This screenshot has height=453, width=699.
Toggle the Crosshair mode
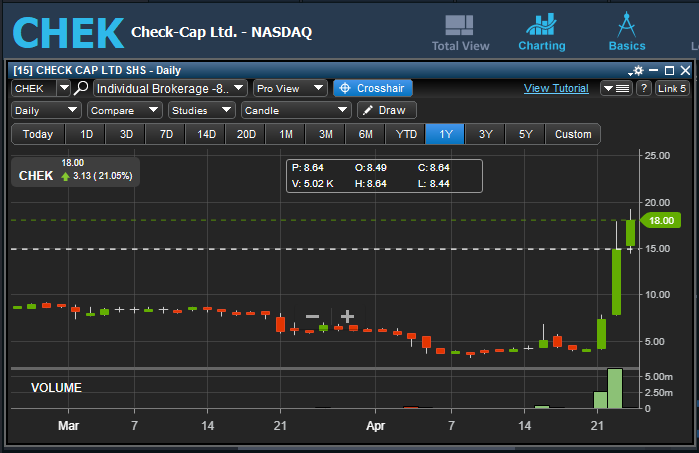[373, 88]
